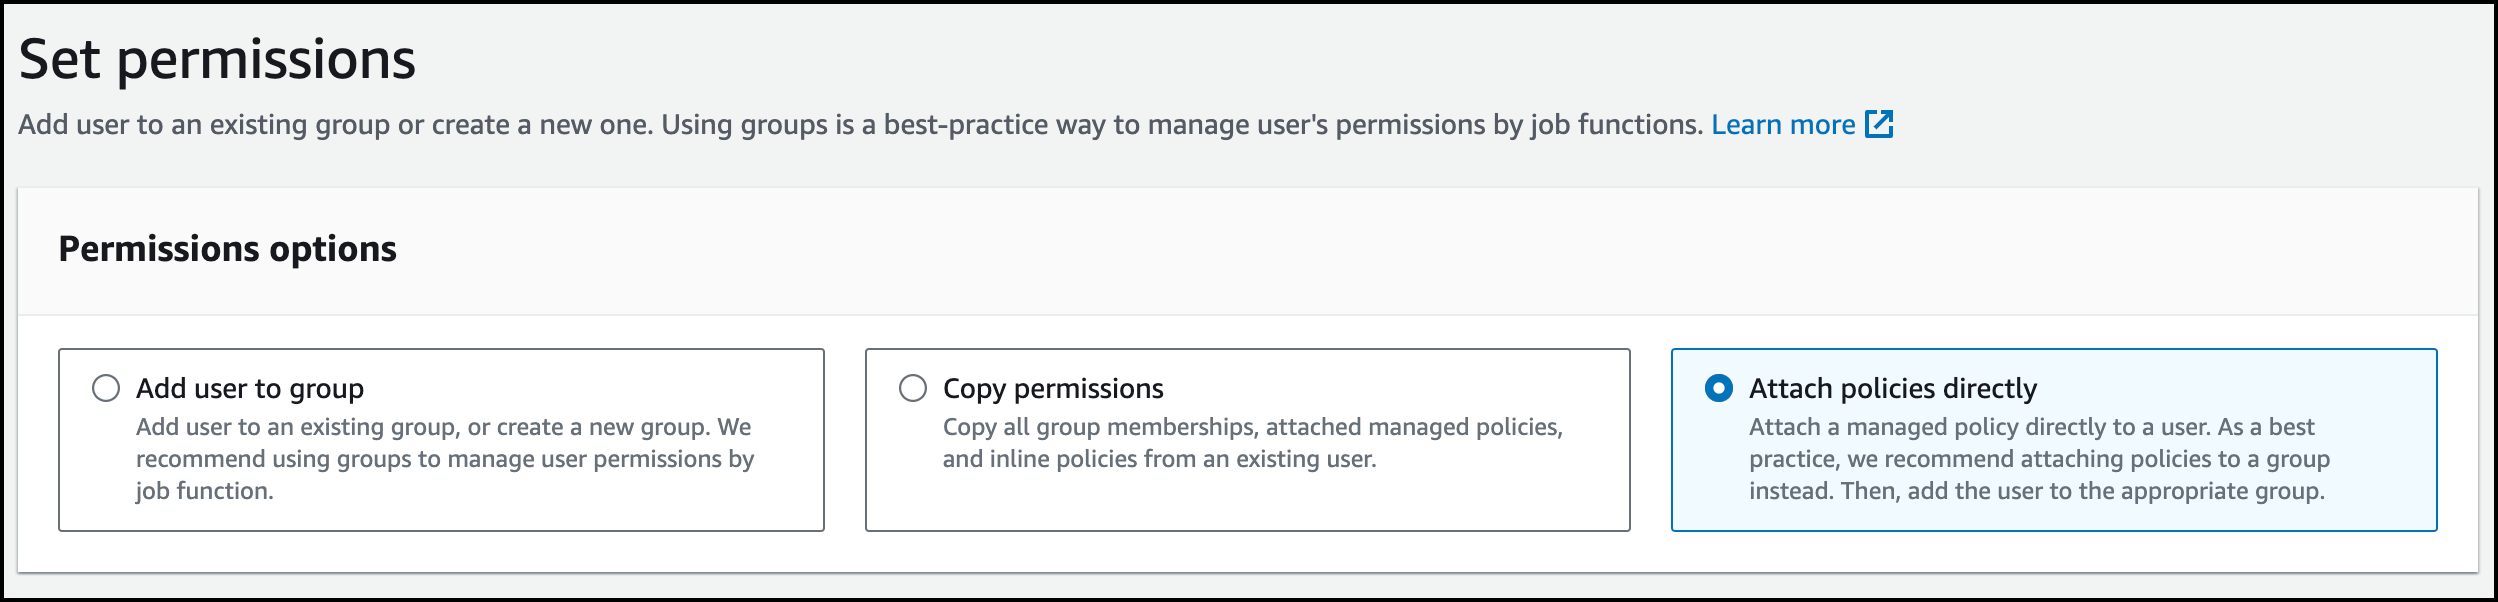Click the external link icon beside Learn more

click(1879, 124)
